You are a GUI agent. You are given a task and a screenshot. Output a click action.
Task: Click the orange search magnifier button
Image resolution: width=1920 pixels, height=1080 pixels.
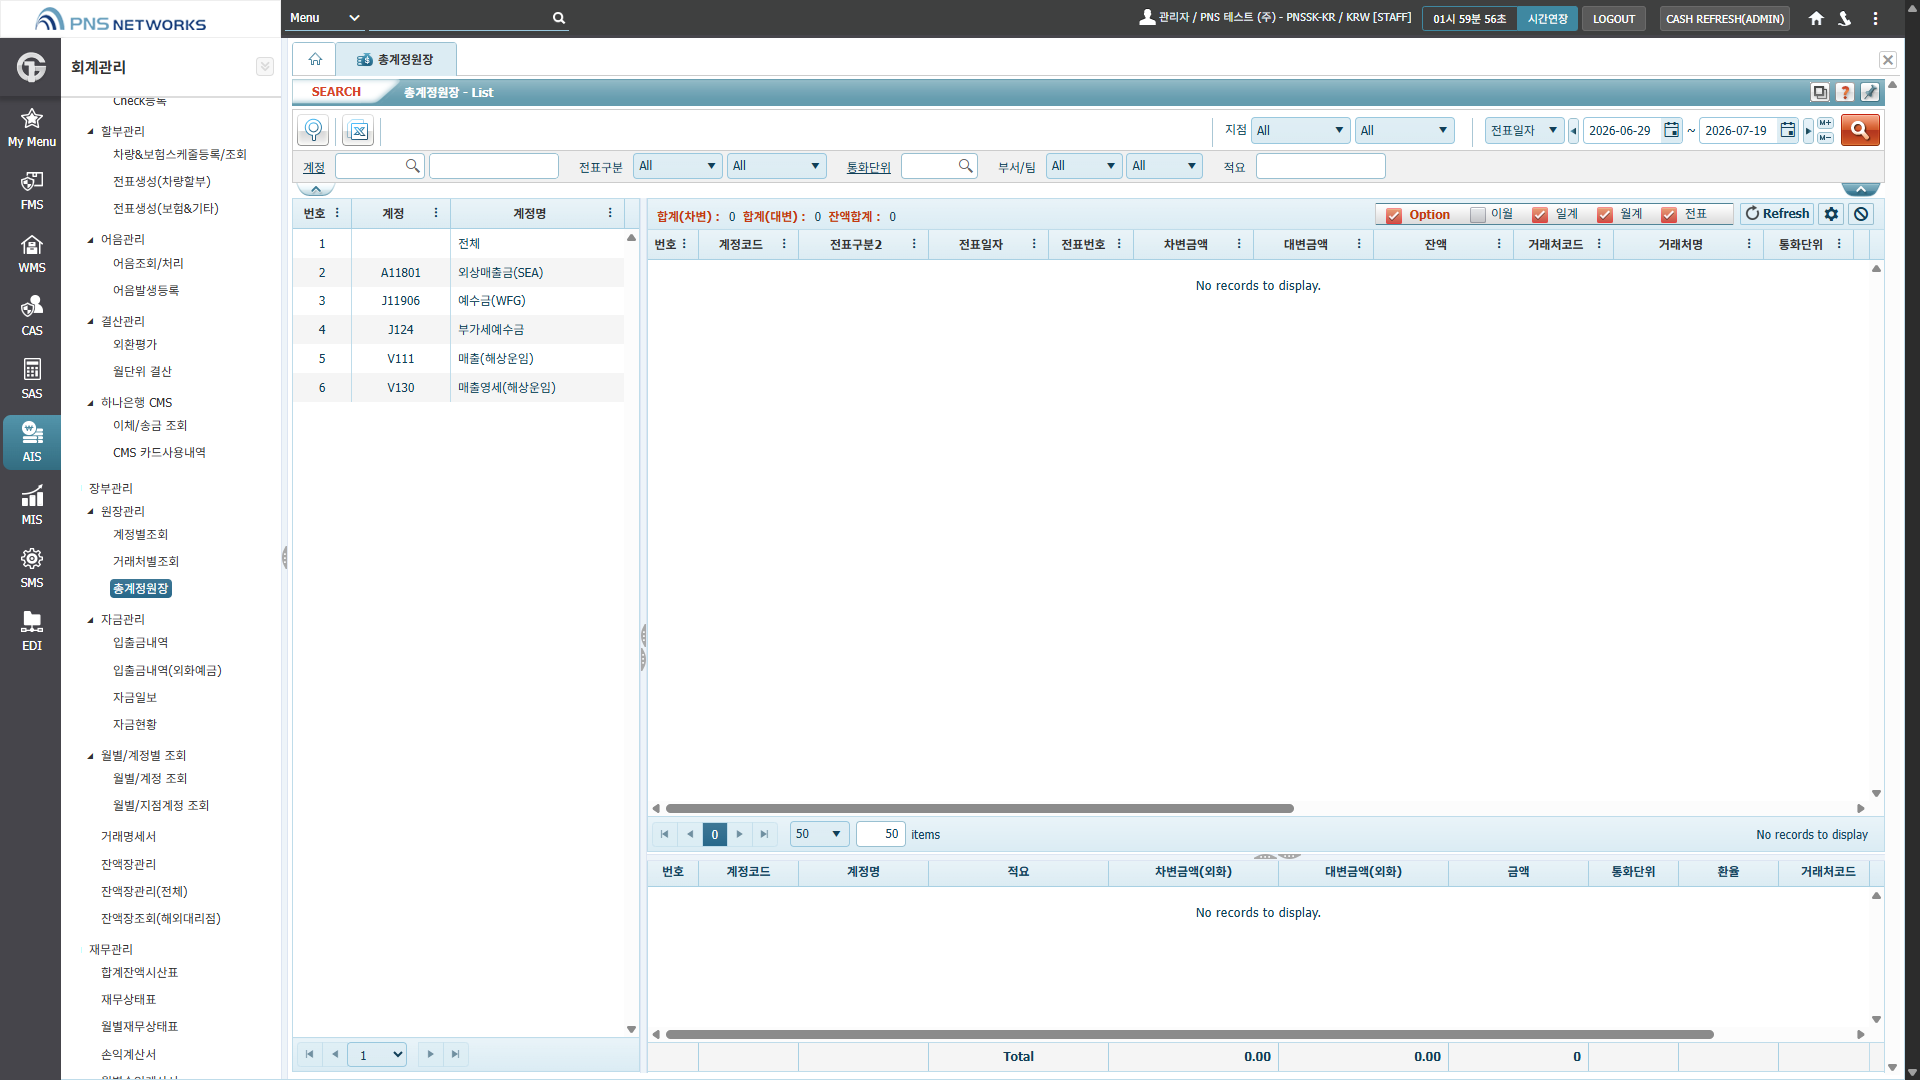[x=1860, y=130]
